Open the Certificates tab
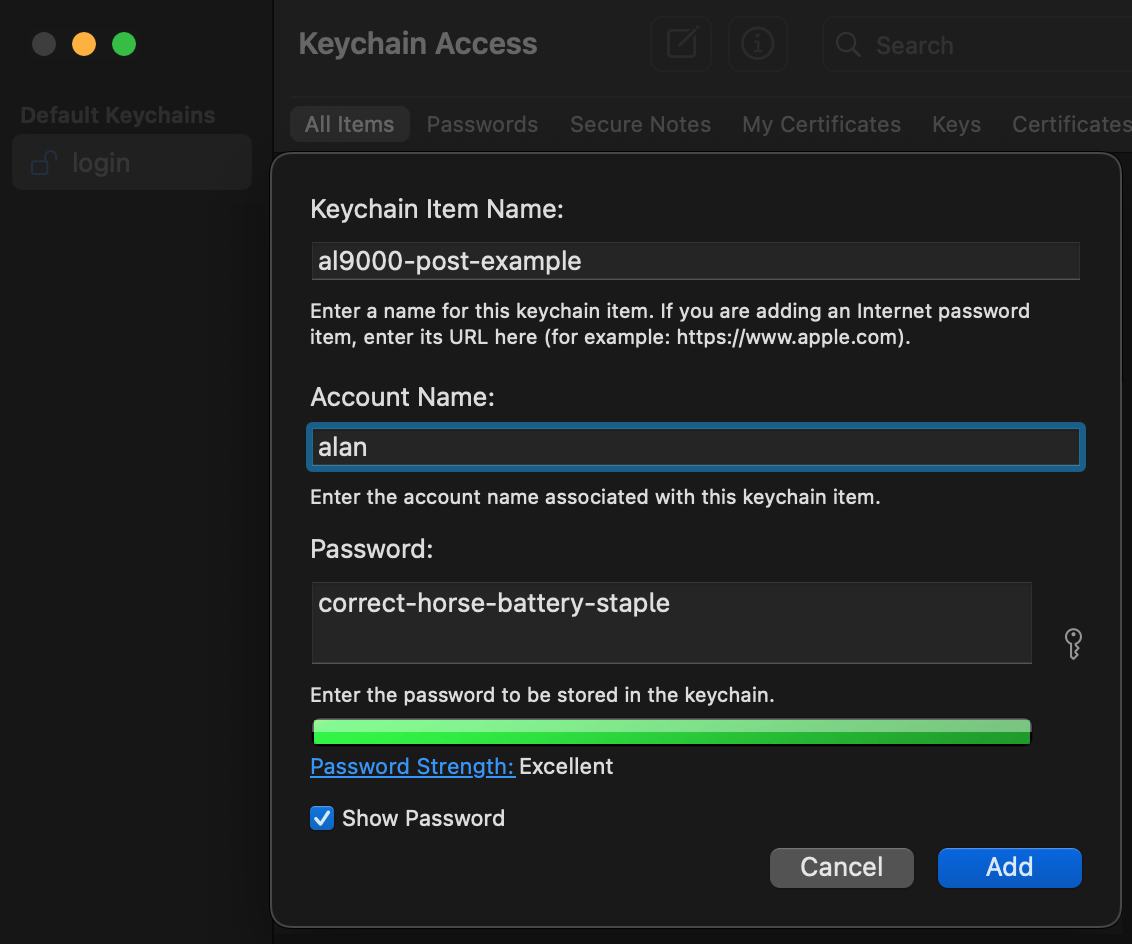The width and height of the screenshot is (1132, 944). (x=1070, y=124)
